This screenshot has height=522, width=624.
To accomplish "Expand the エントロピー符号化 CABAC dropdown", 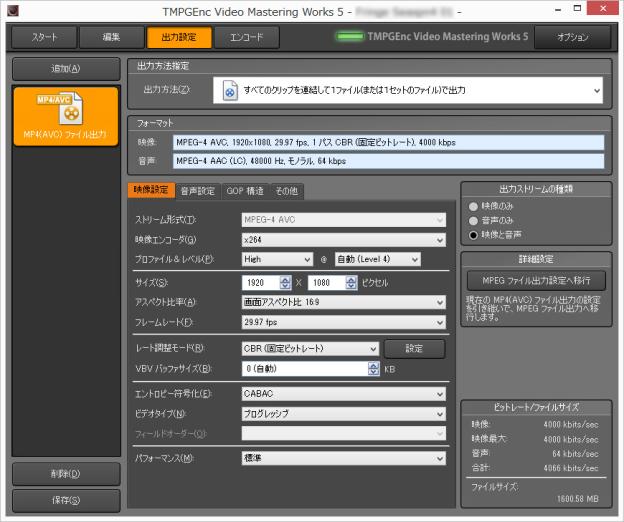I will 343,394.
